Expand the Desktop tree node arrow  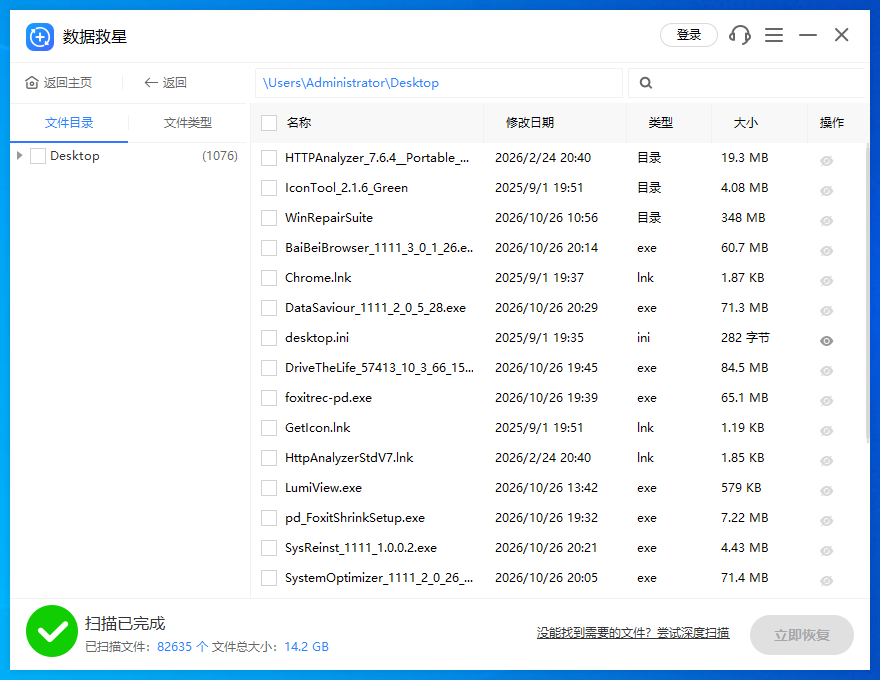tap(20, 155)
